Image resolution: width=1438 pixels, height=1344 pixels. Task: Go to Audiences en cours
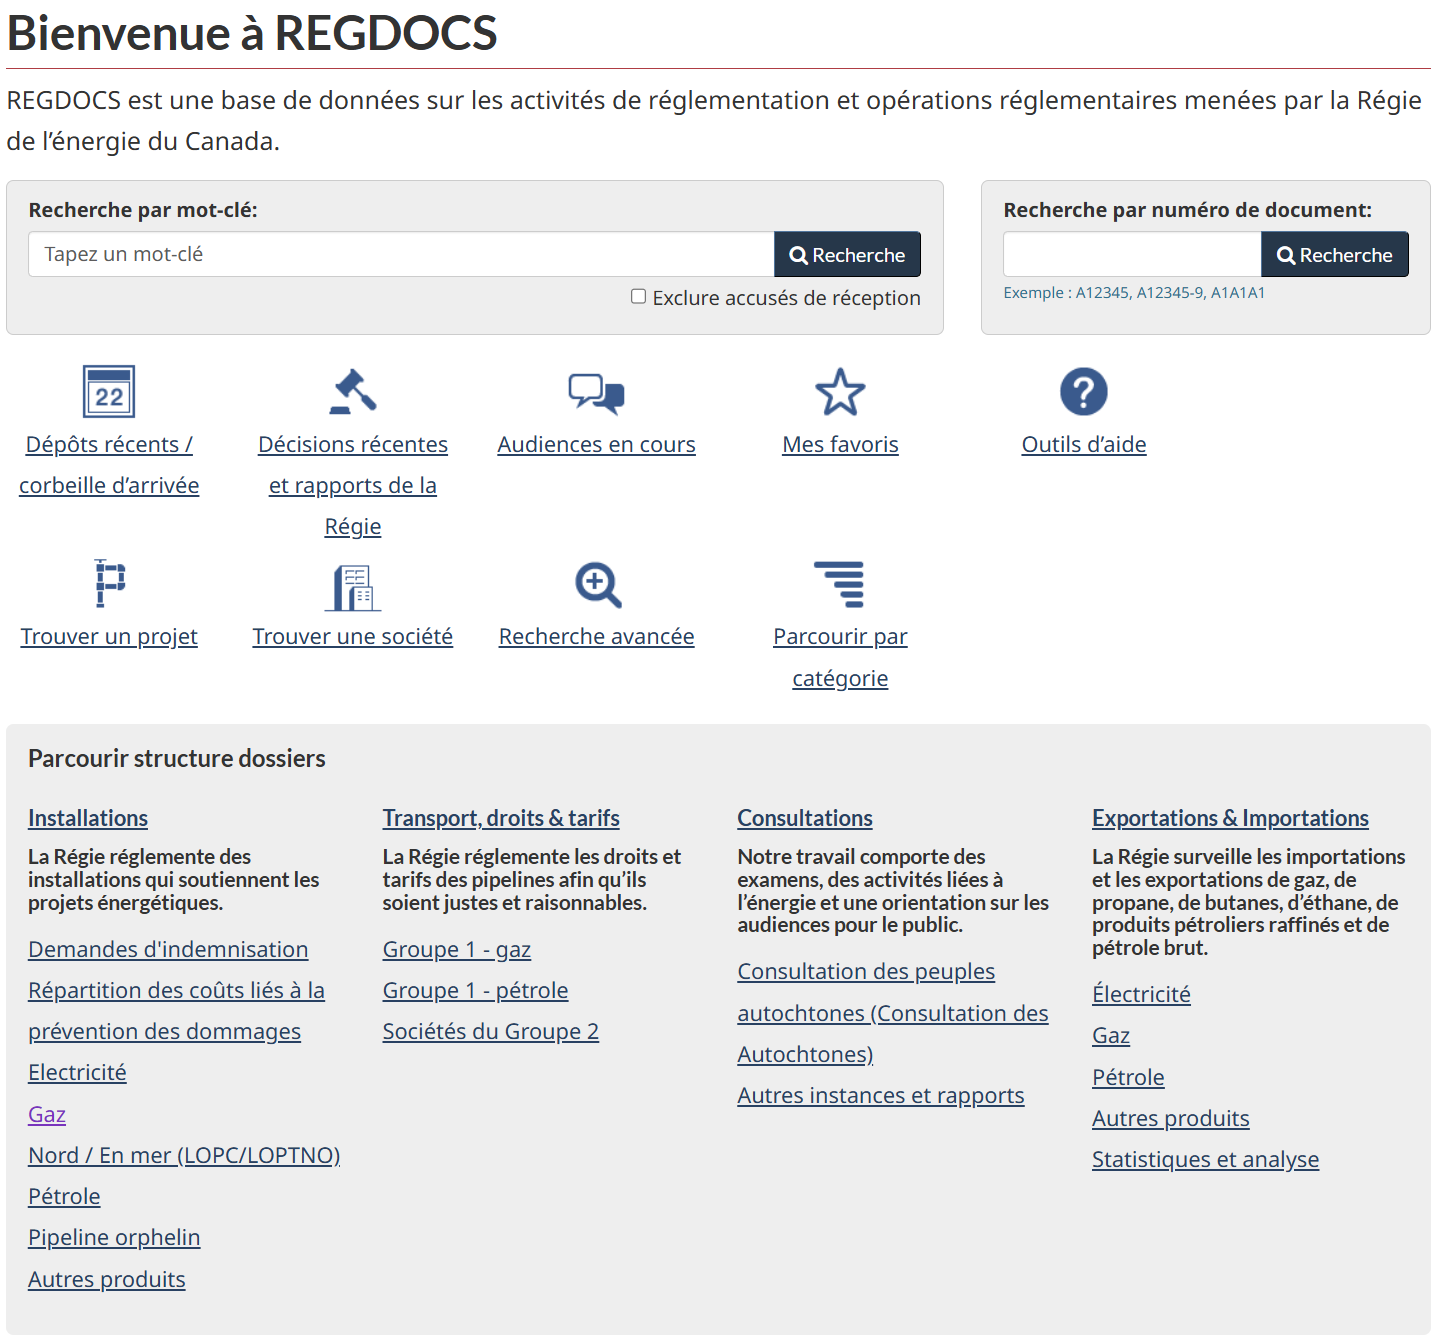(x=596, y=444)
